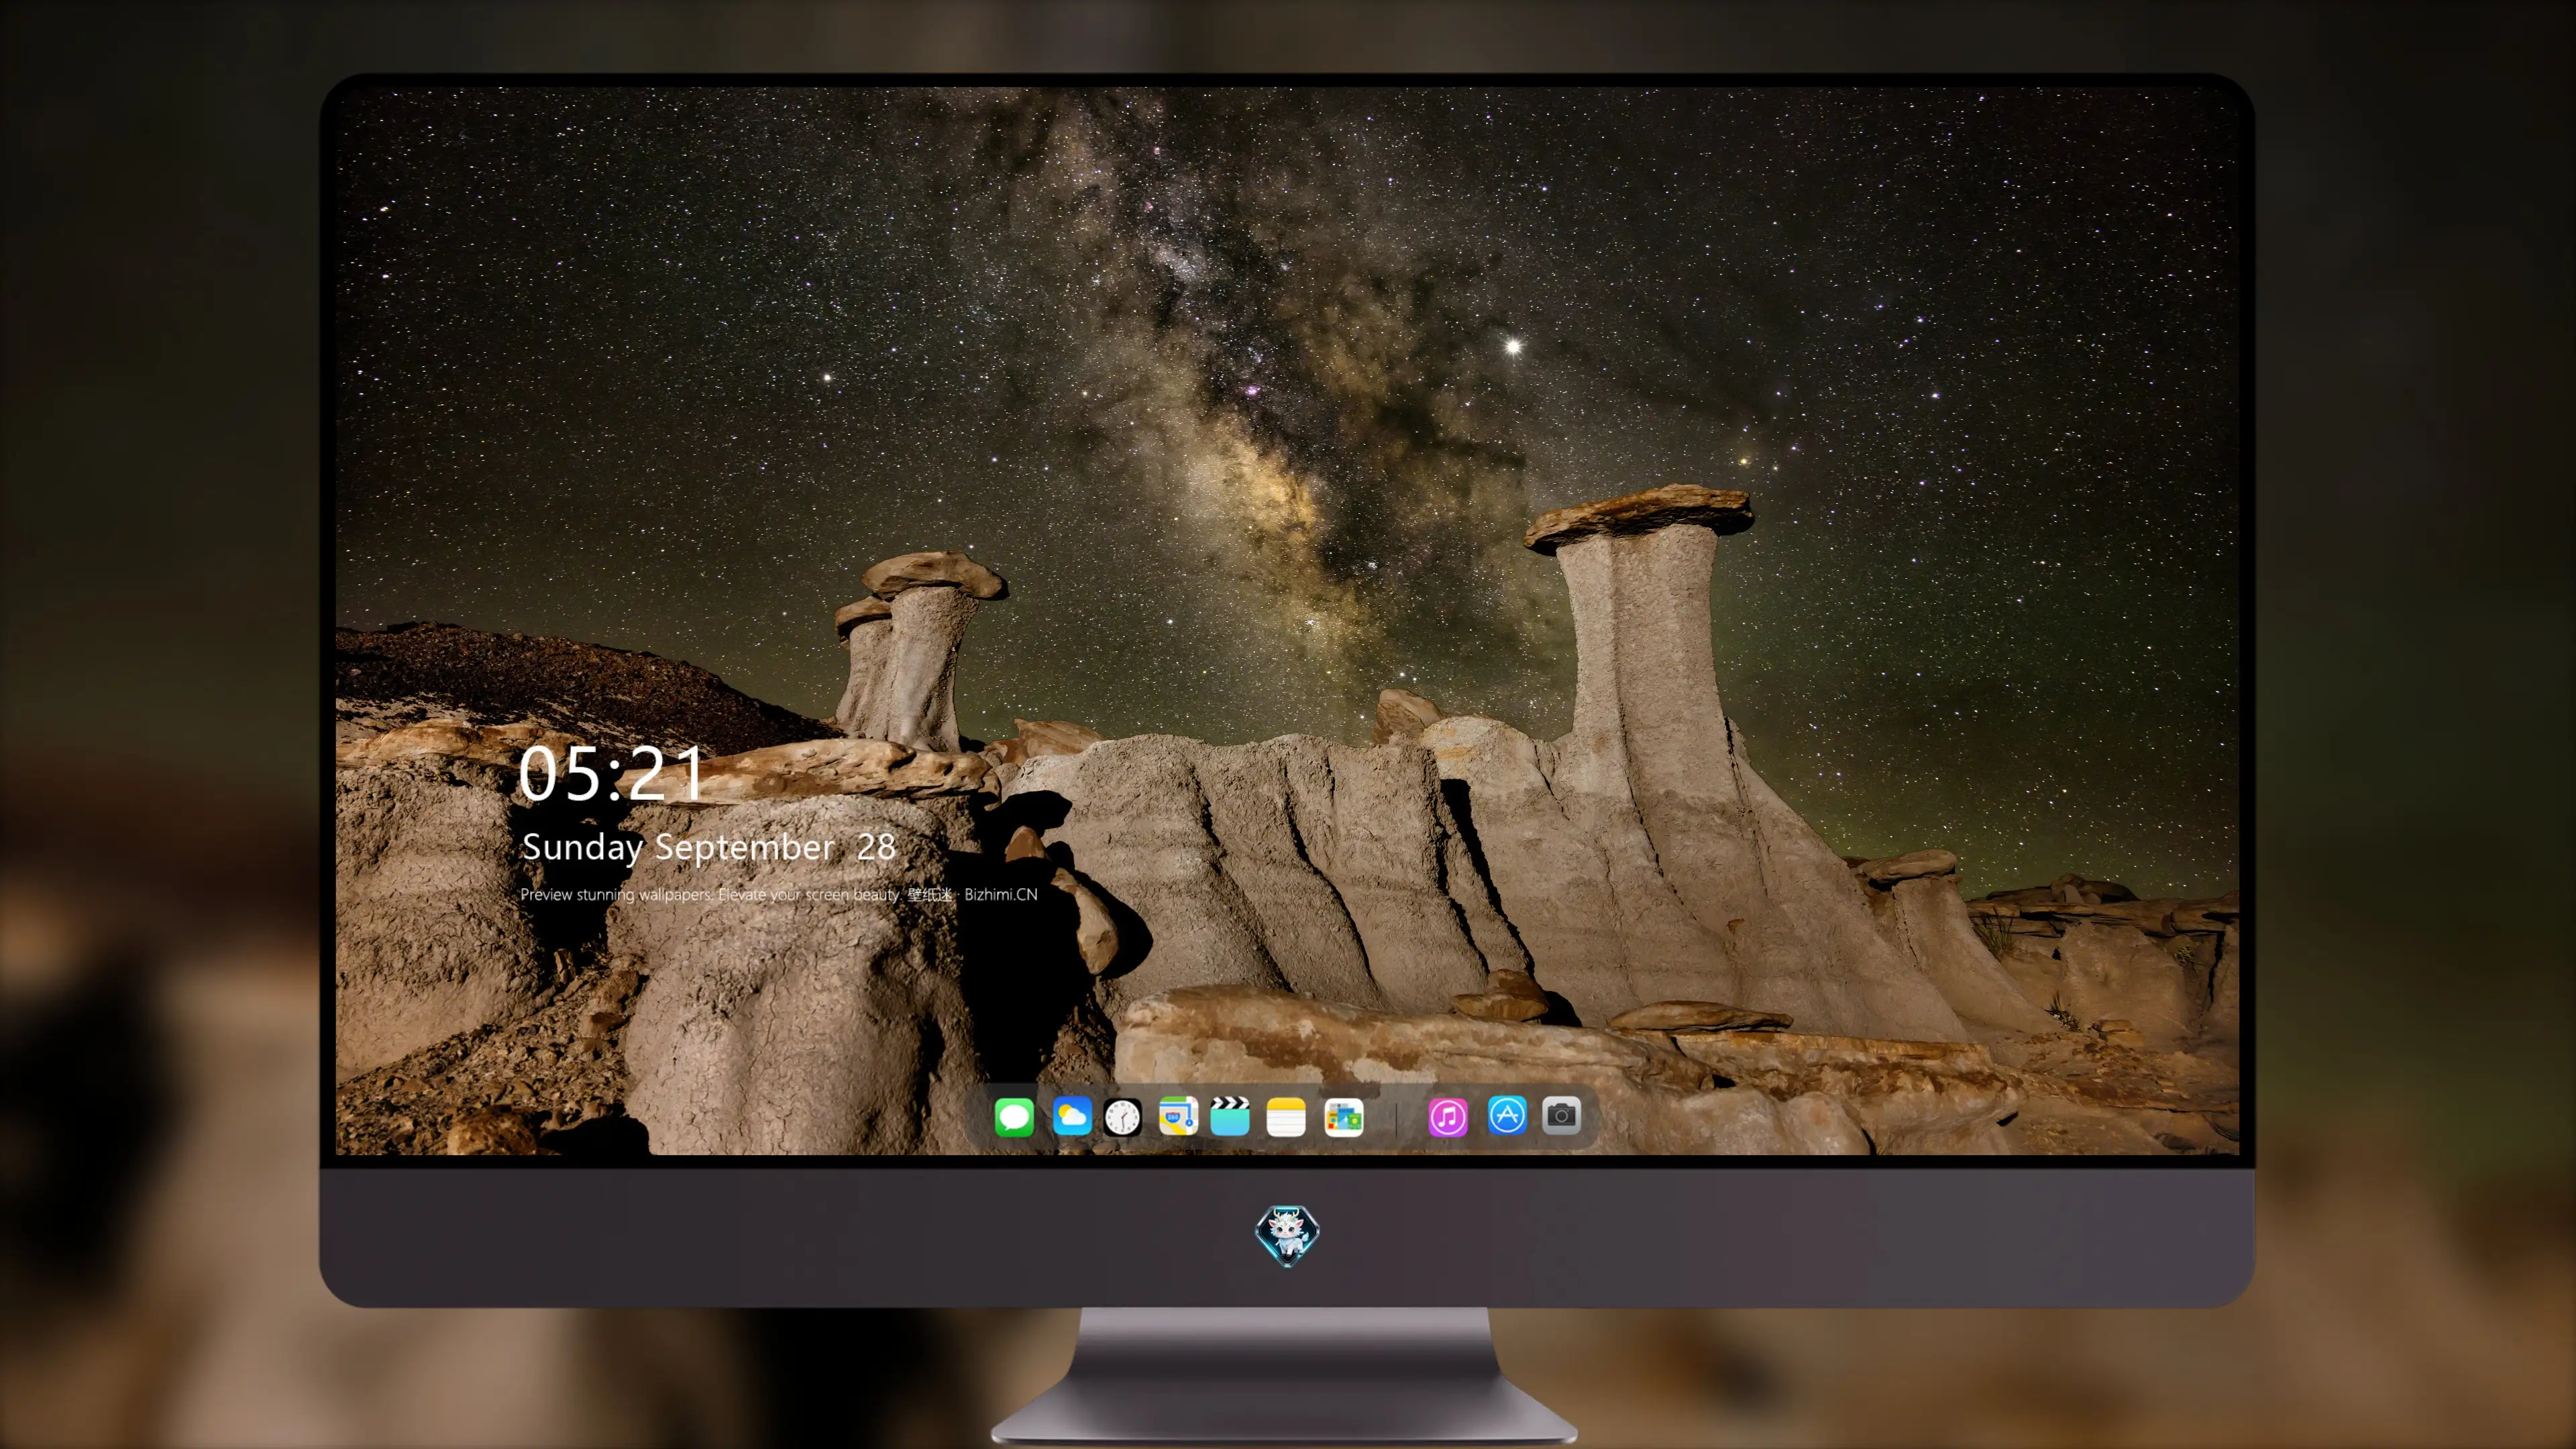Open the Clock app in the dock
Viewport: 2576px width, 1449px height.
click(1122, 1117)
